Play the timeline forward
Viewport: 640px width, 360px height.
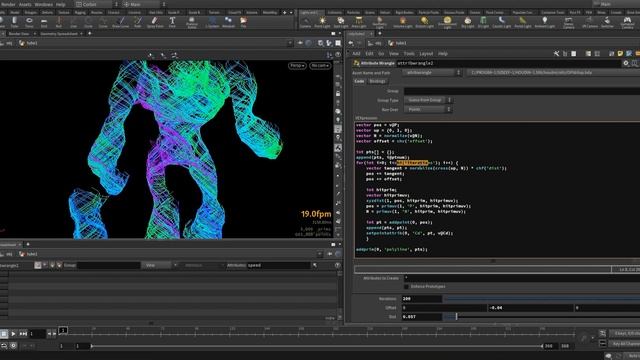(x=13, y=334)
